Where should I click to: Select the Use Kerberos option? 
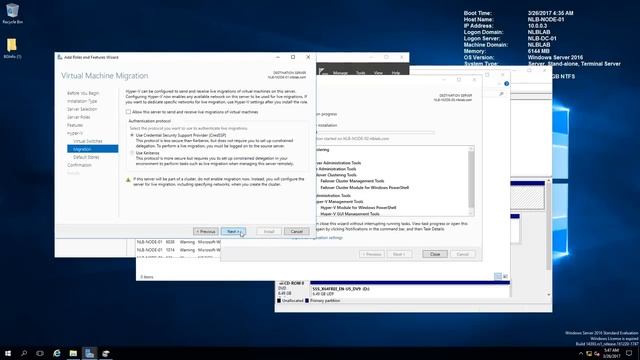pyautogui.click(x=132, y=153)
